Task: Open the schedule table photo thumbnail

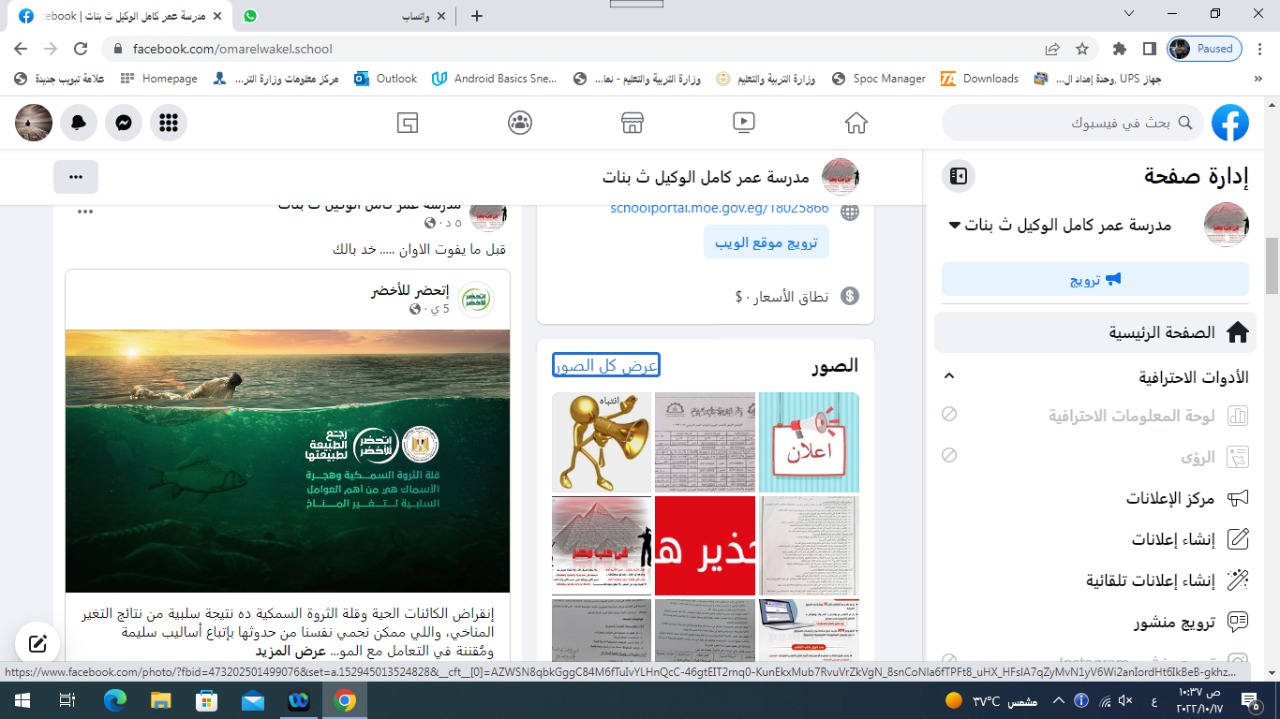Action: point(705,442)
